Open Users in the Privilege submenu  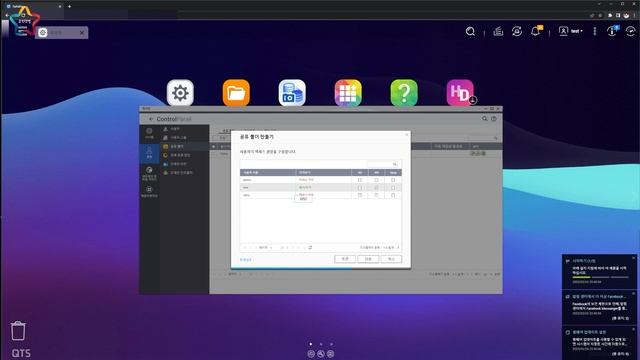click(x=184, y=129)
